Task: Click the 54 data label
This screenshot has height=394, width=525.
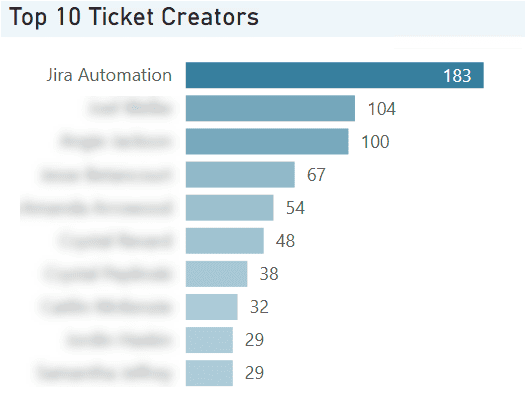Action: pyautogui.click(x=295, y=208)
